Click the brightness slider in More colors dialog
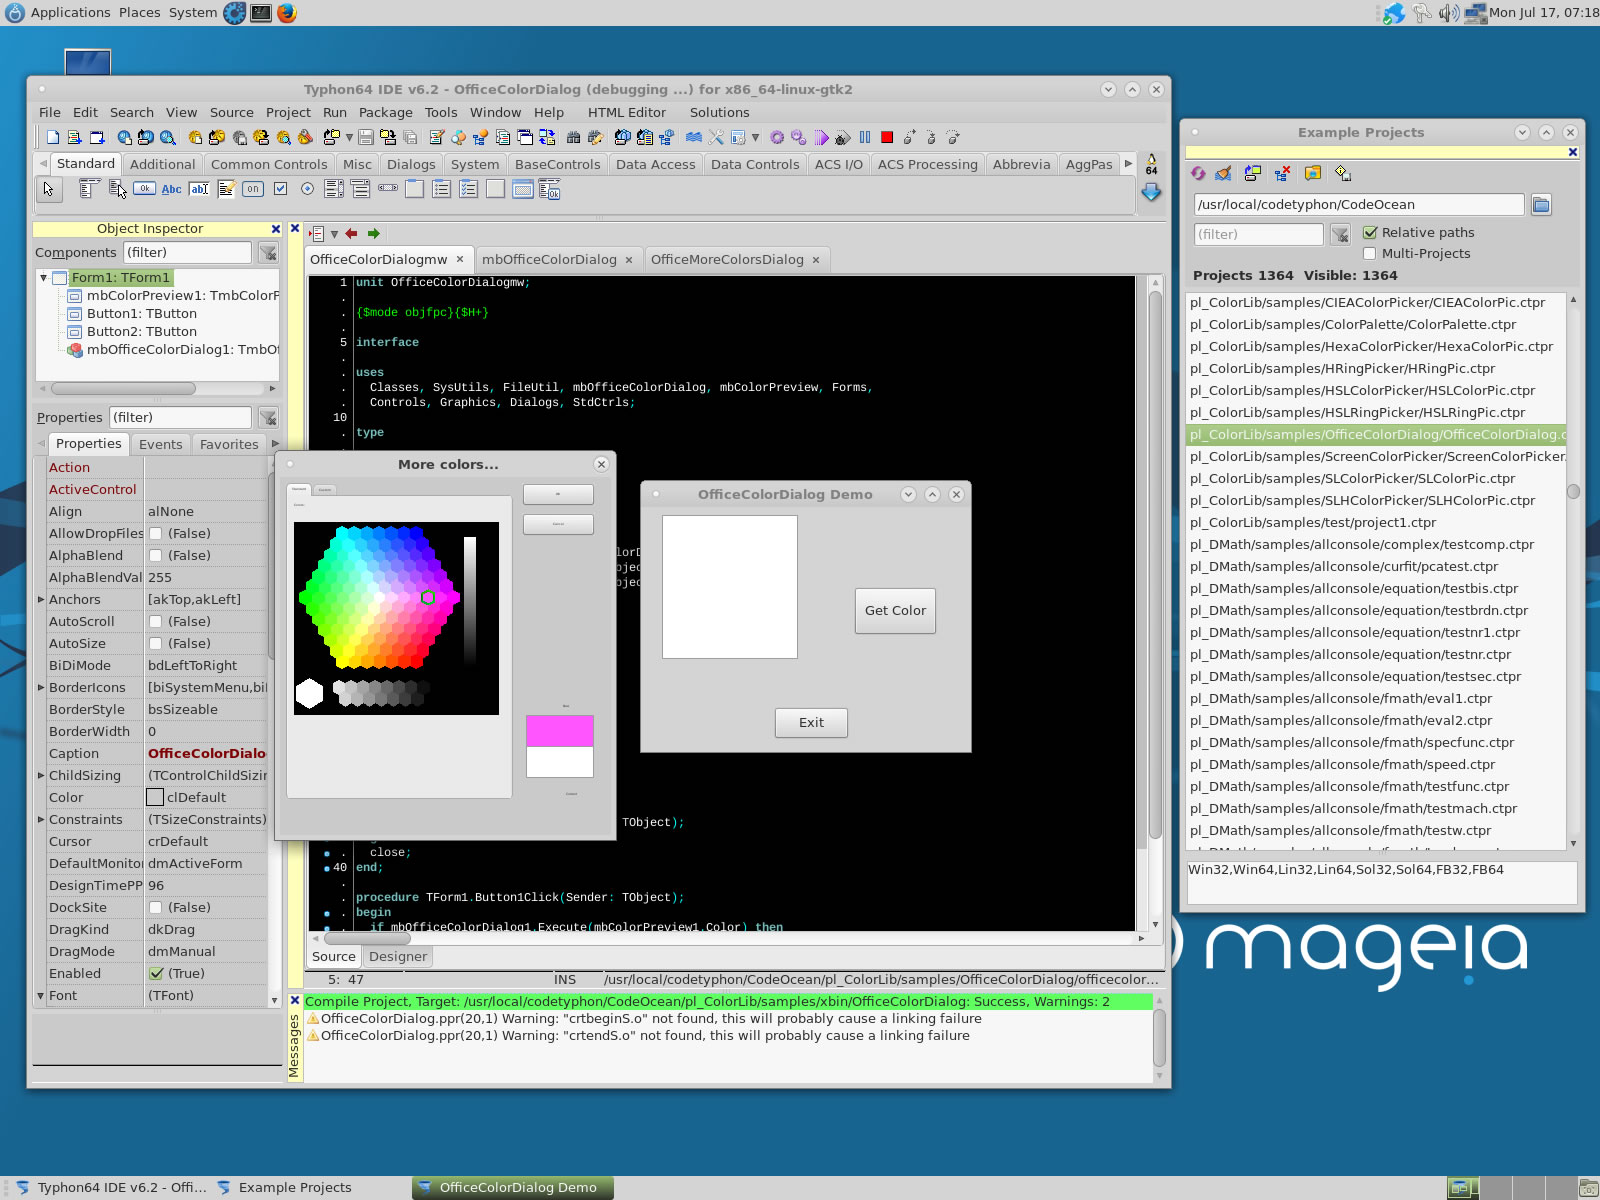Screen dimensions: 1600x1200 470,598
